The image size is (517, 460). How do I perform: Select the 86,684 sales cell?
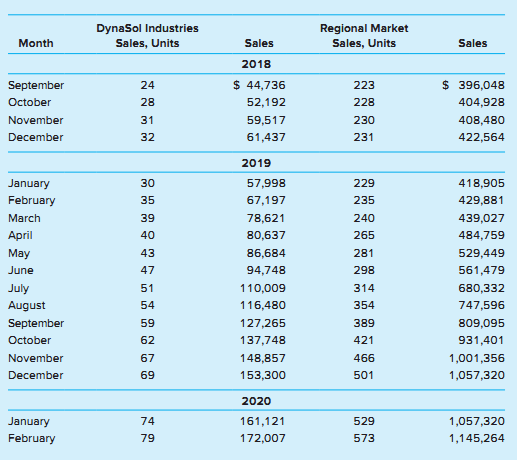[266, 253]
